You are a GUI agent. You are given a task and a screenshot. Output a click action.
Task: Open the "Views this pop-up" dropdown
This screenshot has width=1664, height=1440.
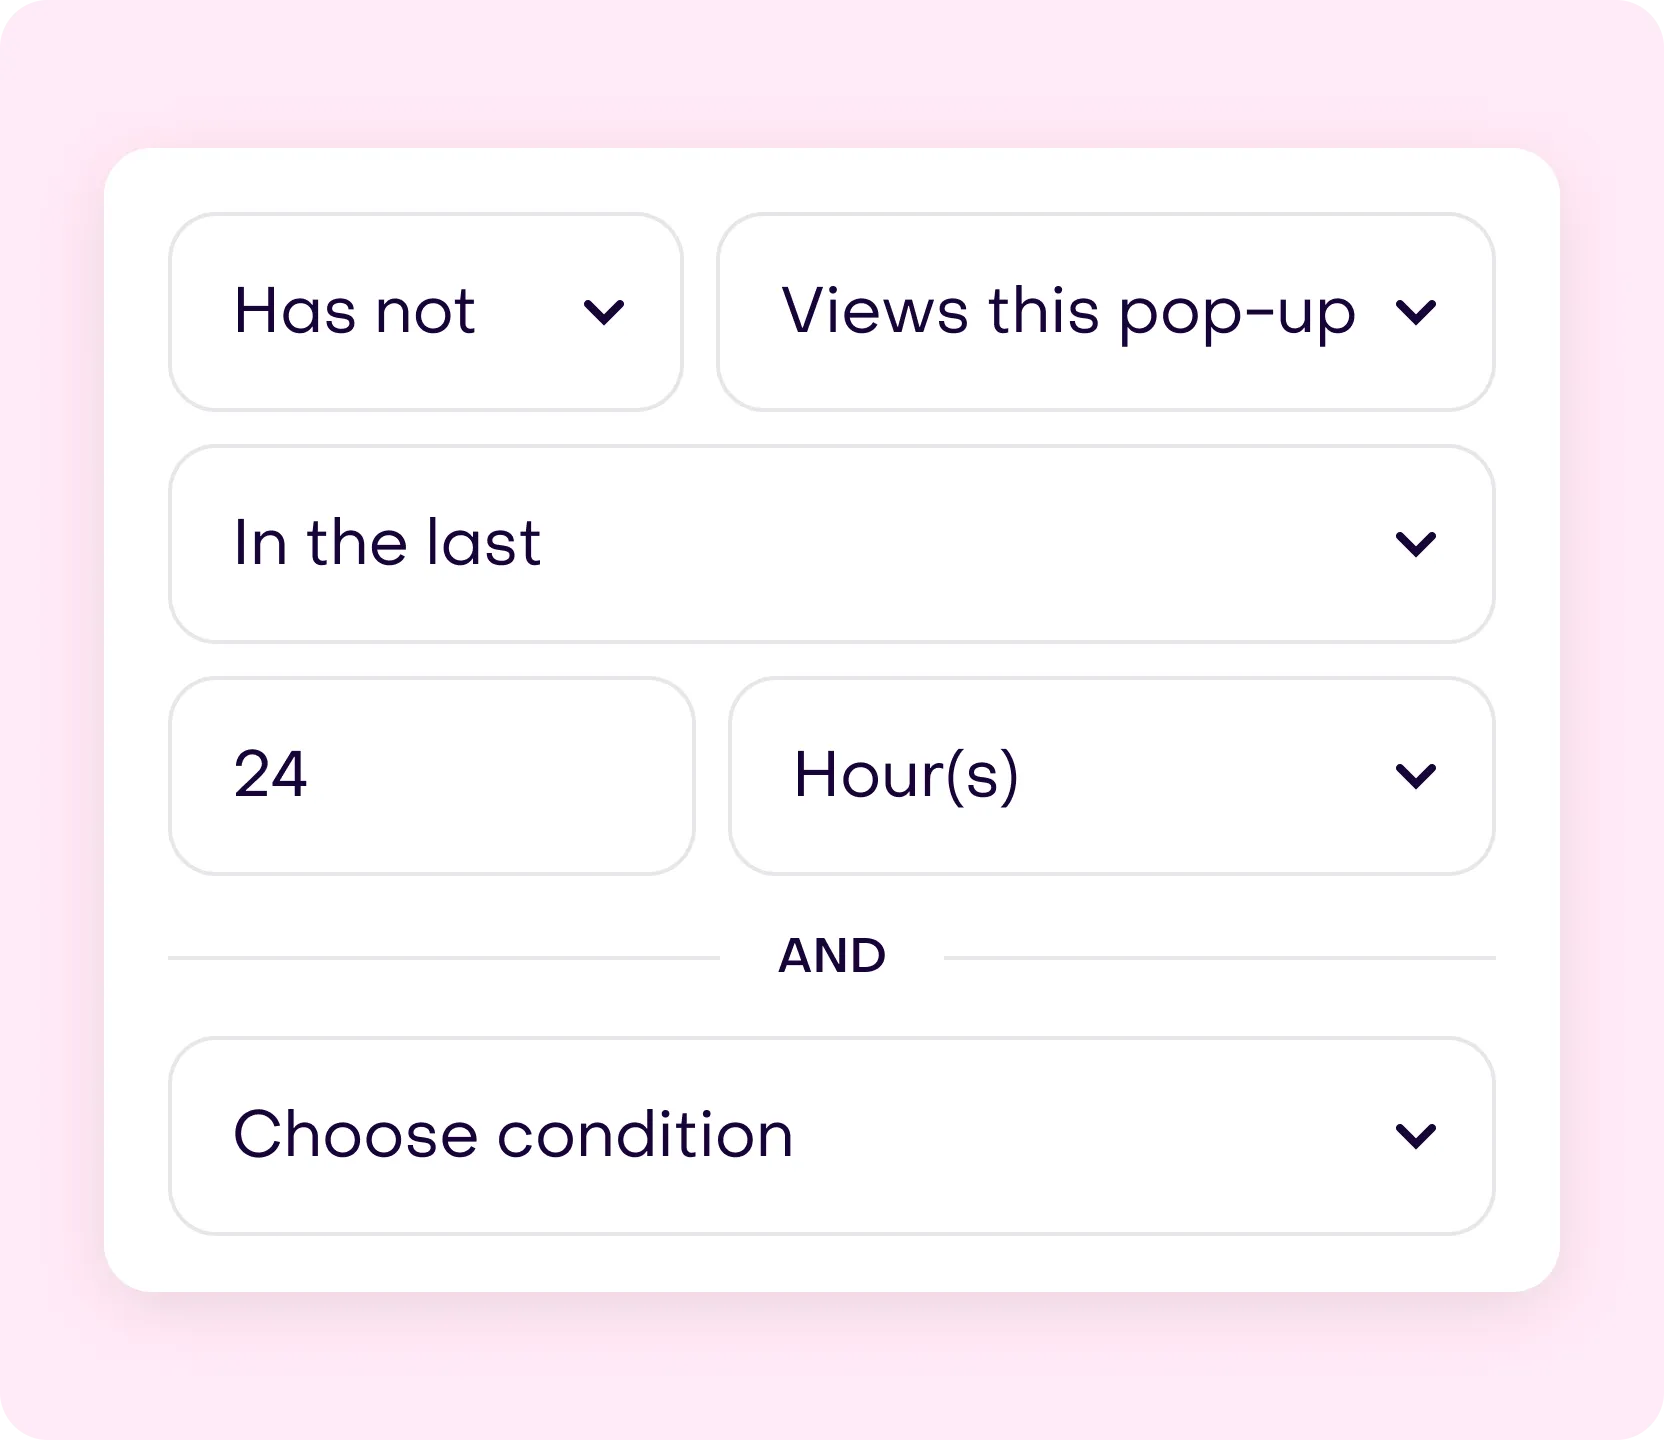click(1105, 311)
